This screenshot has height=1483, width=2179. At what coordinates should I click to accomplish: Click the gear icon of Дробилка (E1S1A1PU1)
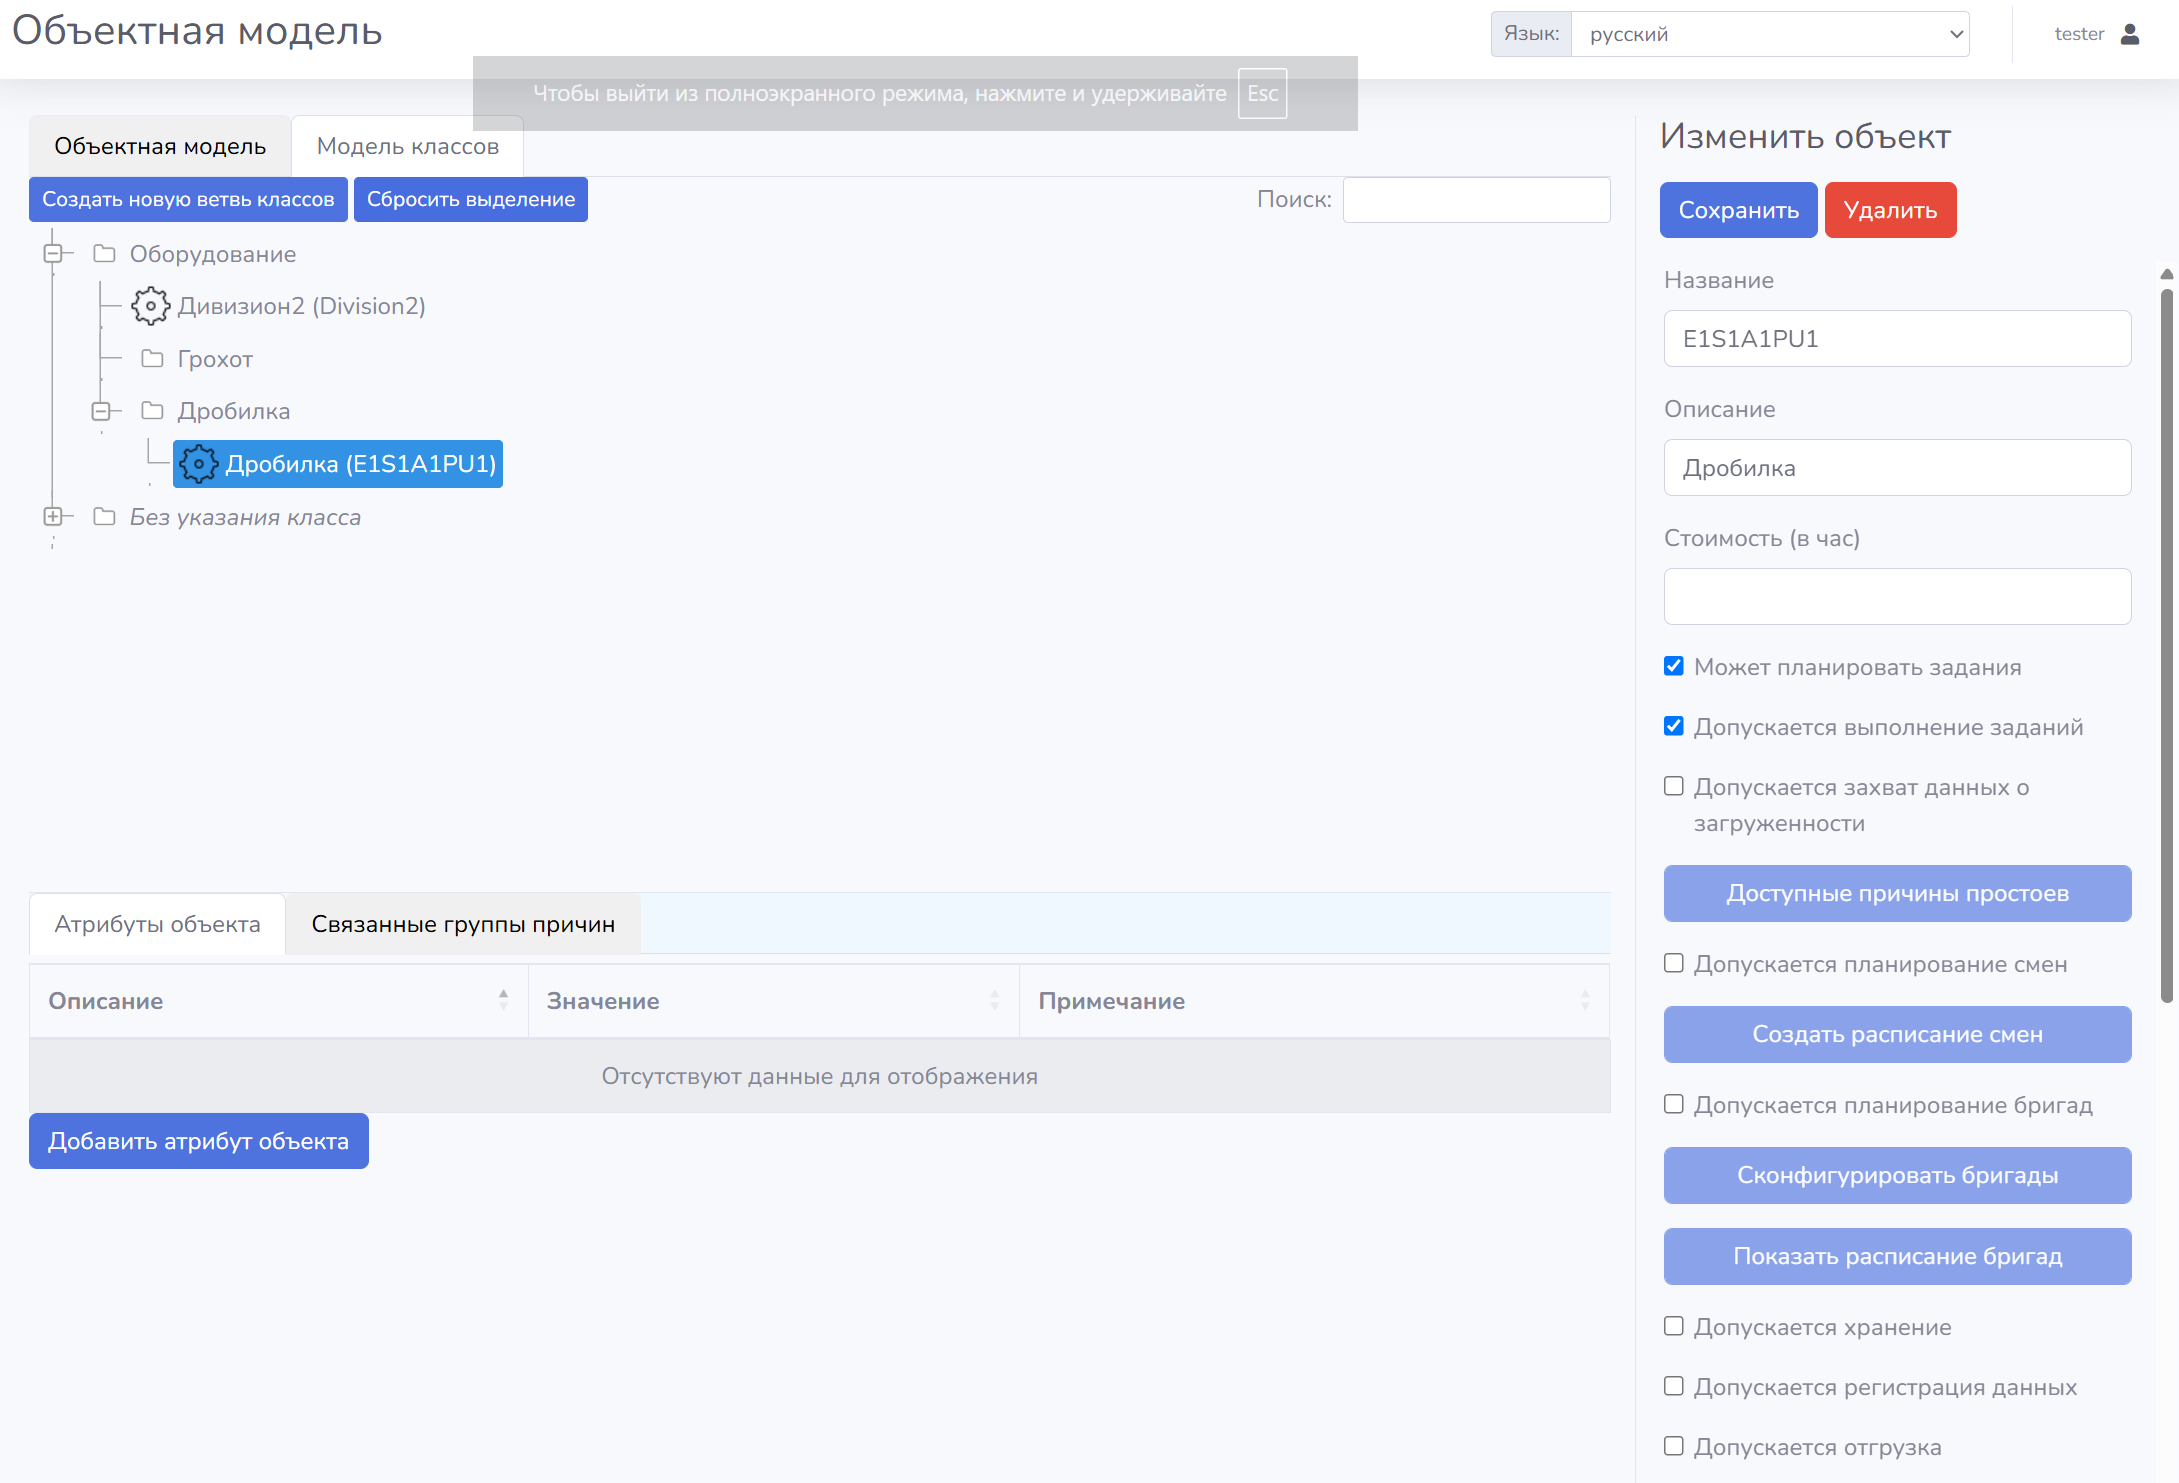pyautogui.click(x=198, y=464)
